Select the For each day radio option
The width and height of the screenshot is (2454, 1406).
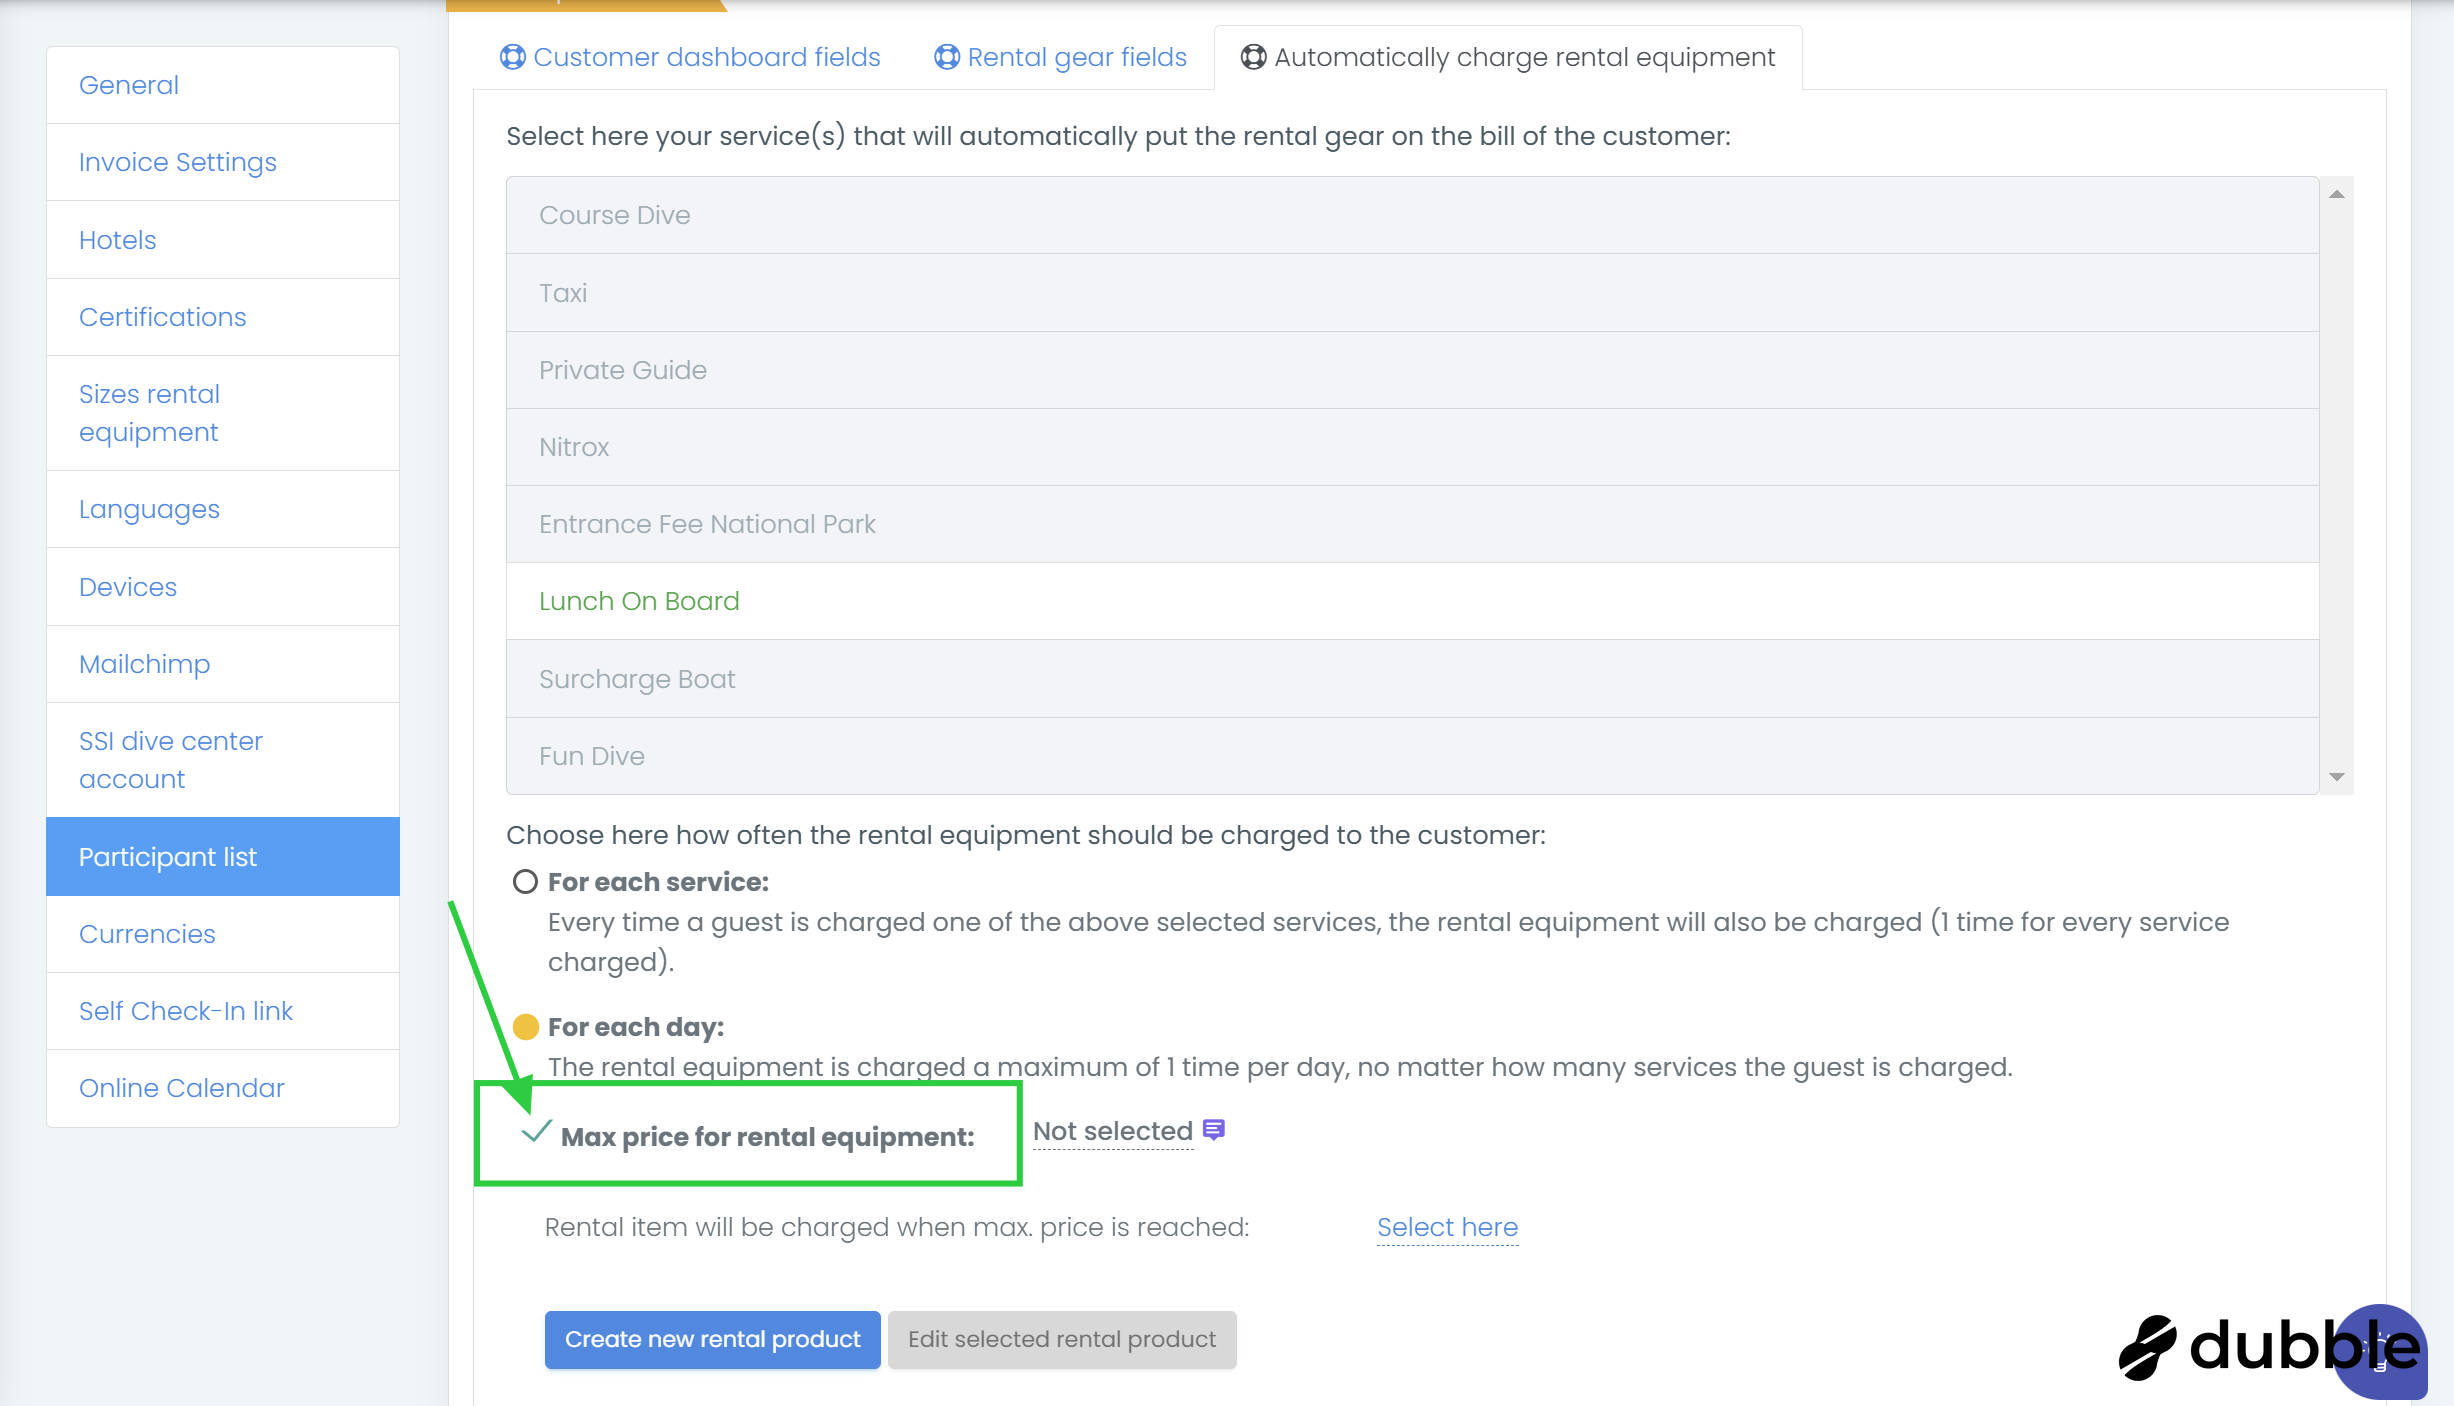pyautogui.click(x=525, y=1027)
